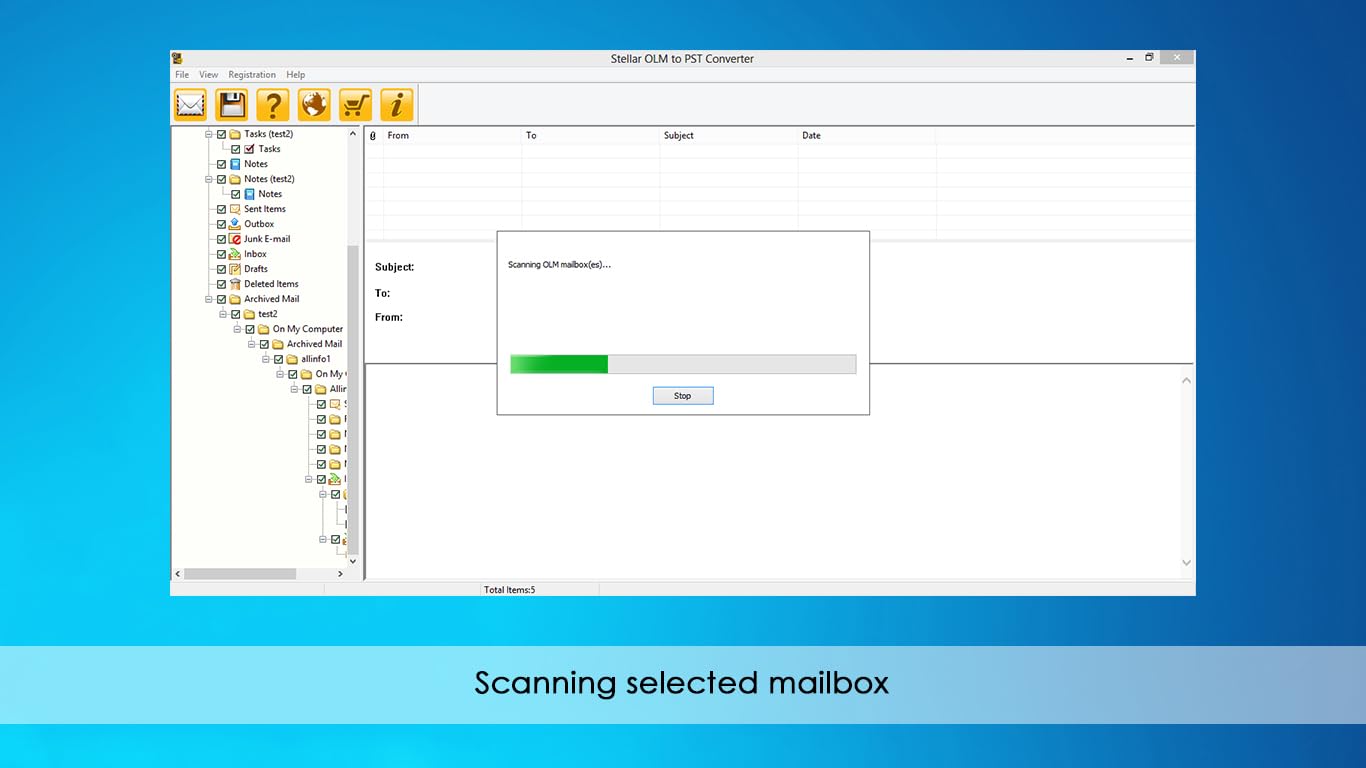
Task: Click the Notes (test2) folder icon
Action: 235,179
